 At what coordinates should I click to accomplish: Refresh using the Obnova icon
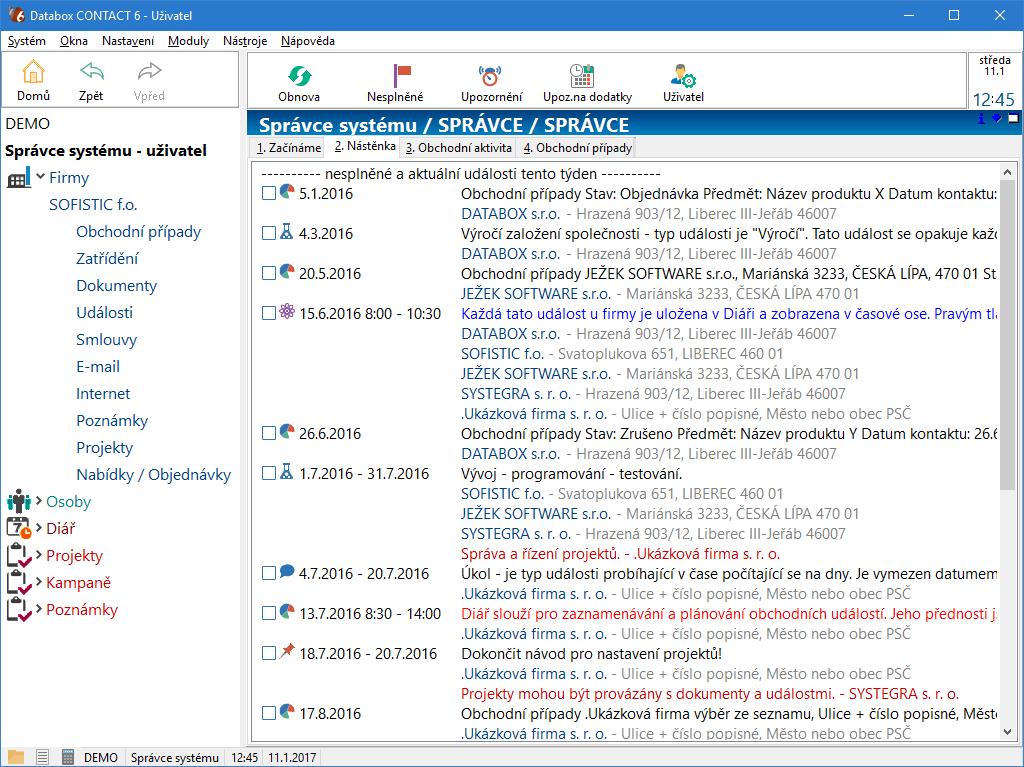(x=299, y=76)
